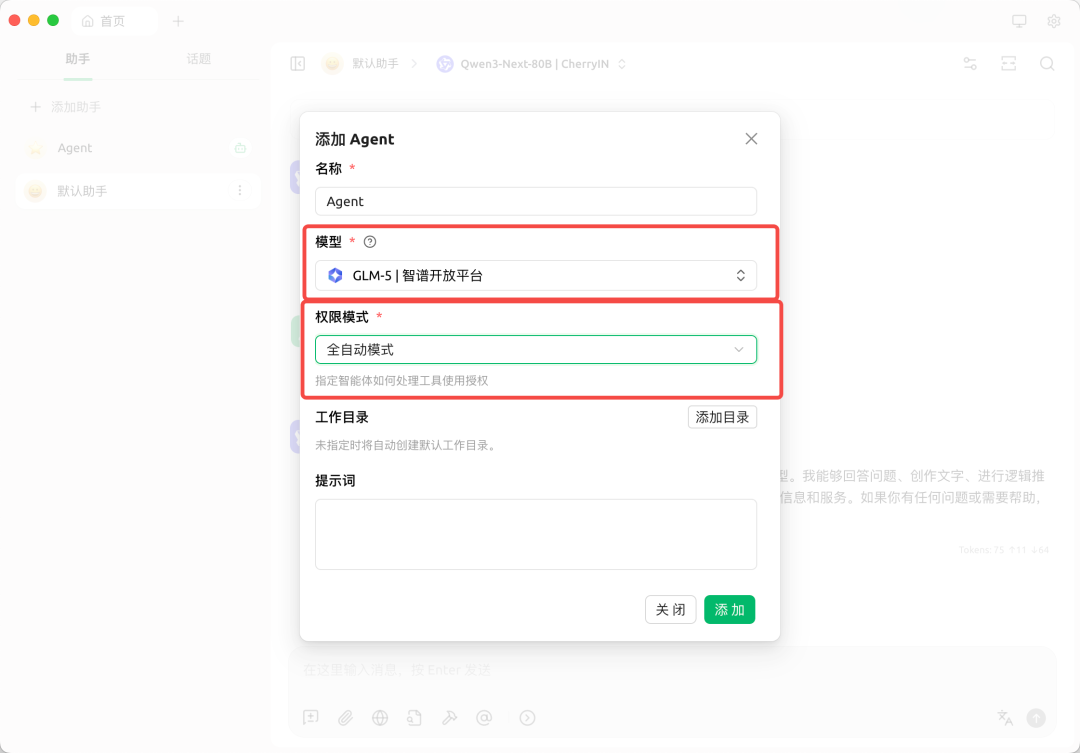Viewport: 1080px width, 753px height.
Task: Click the quick phrases arrow-circle icon
Action: pyautogui.click(x=527, y=718)
